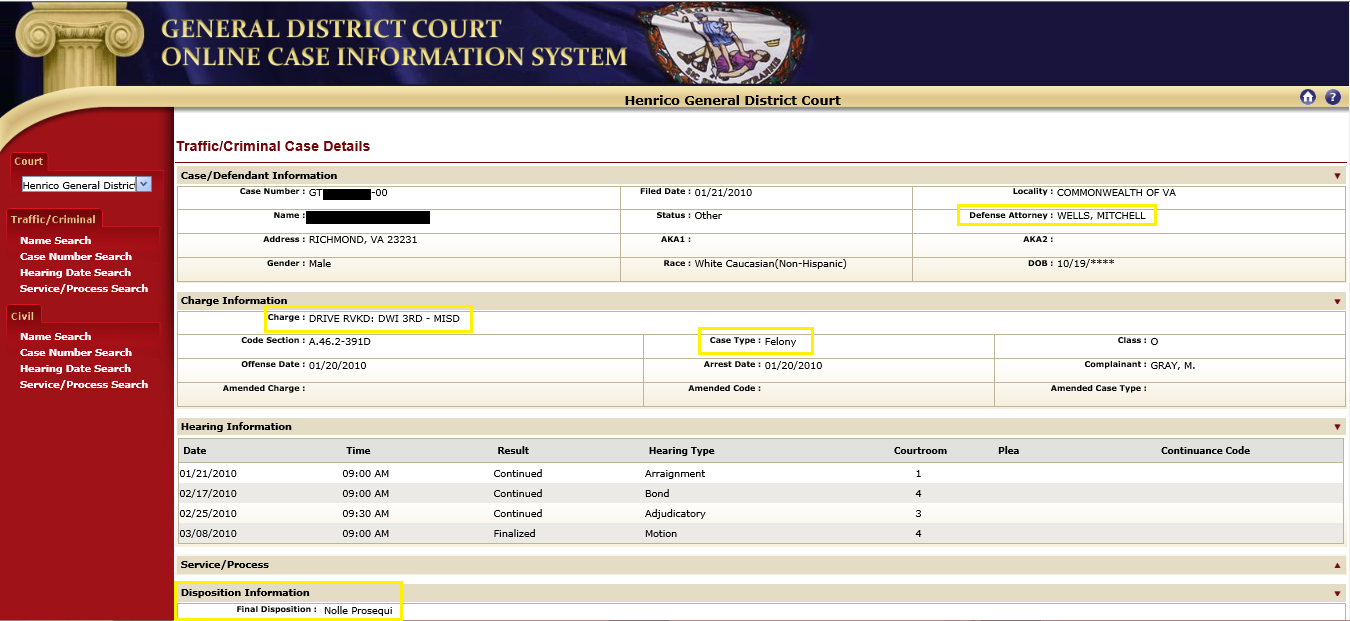This screenshot has height=621, width=1350.
Task: Click filed date 01/21/2010
Action: coord(722,192)
